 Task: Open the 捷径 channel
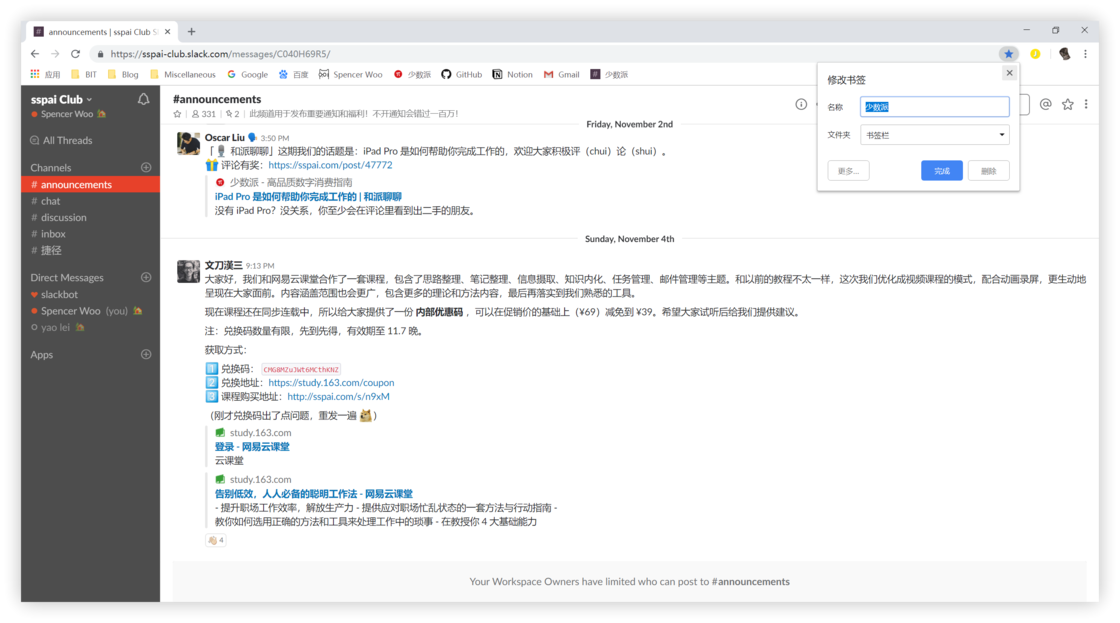pos(91,250)
